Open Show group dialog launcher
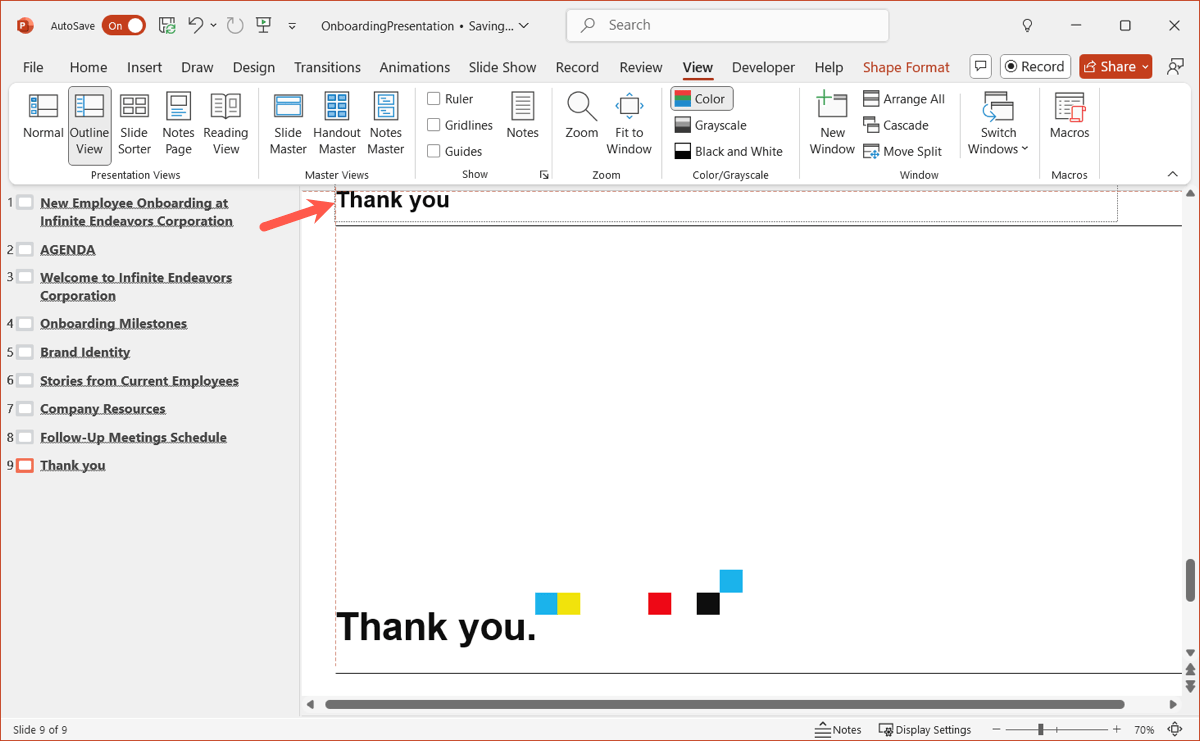The height and width of the screenshot is (741, 1200). (544, 175)
